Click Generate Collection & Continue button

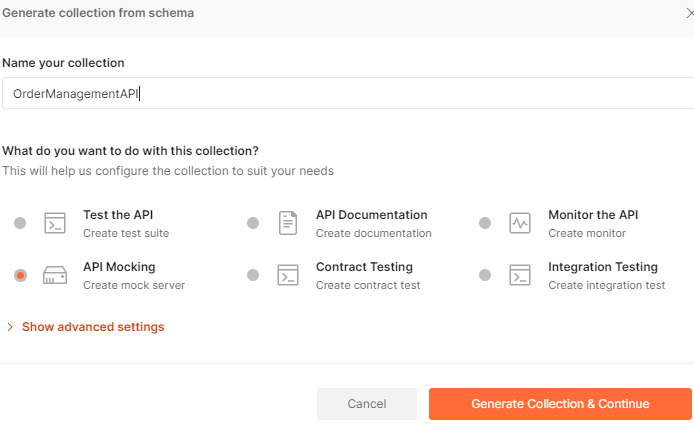coord(560,404)
